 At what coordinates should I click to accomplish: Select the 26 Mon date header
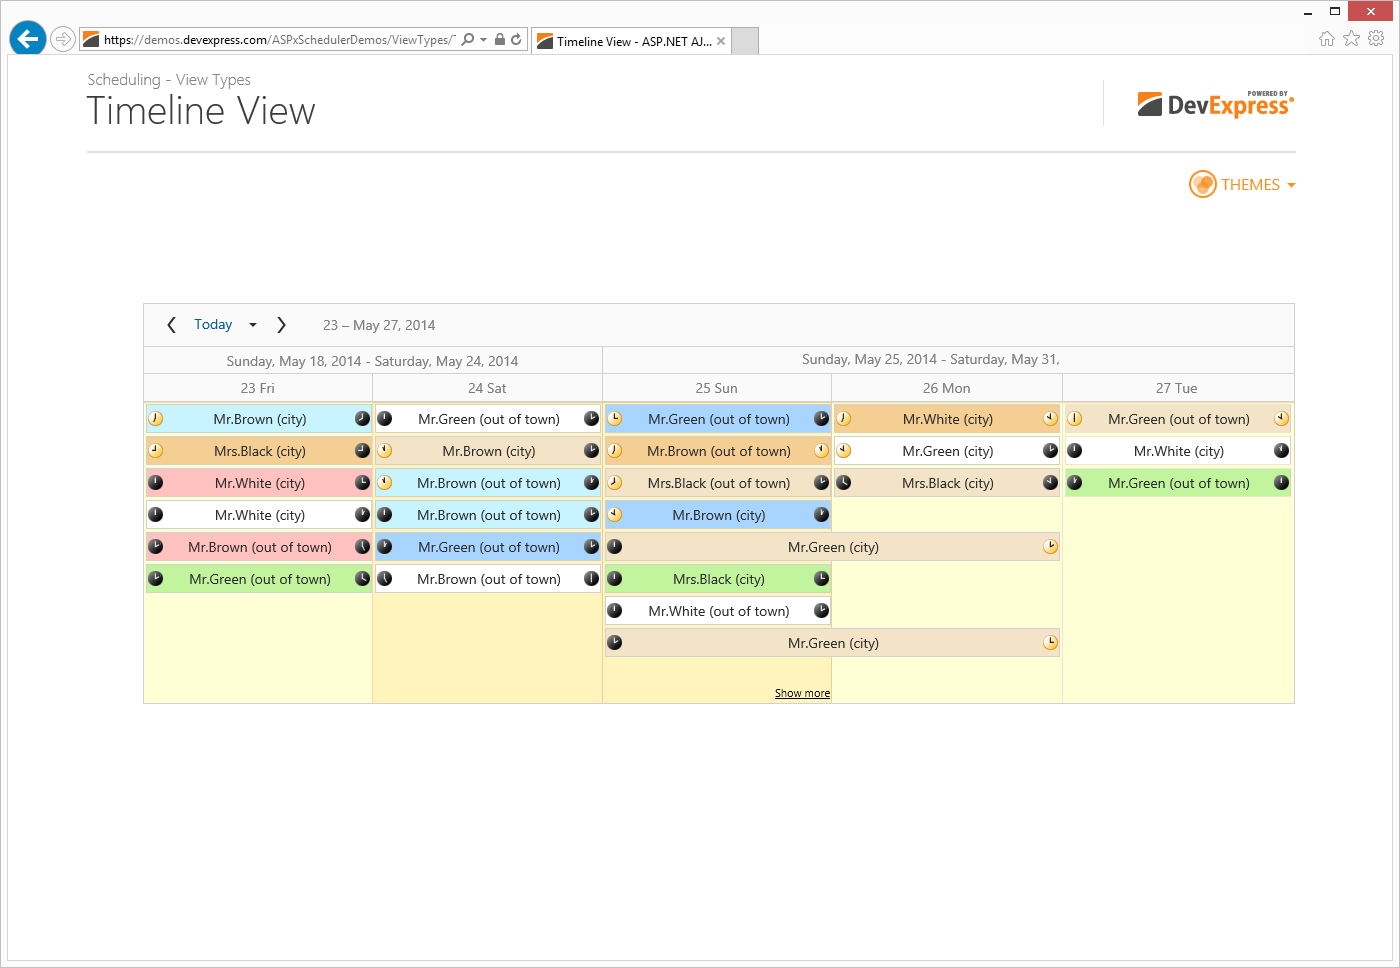[946, 388]
